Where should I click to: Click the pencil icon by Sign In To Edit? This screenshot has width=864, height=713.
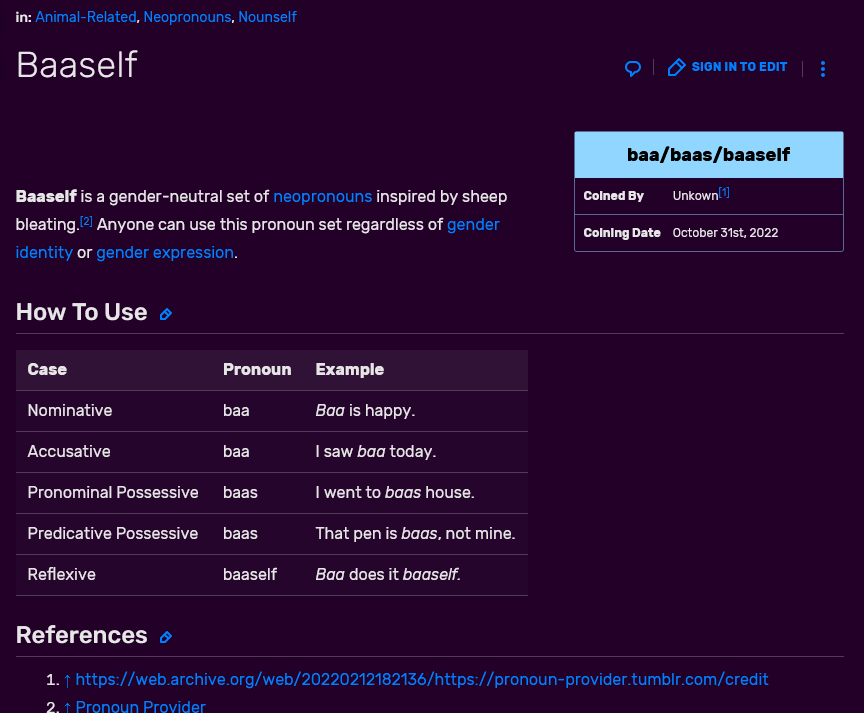click(x=676, y=67)
